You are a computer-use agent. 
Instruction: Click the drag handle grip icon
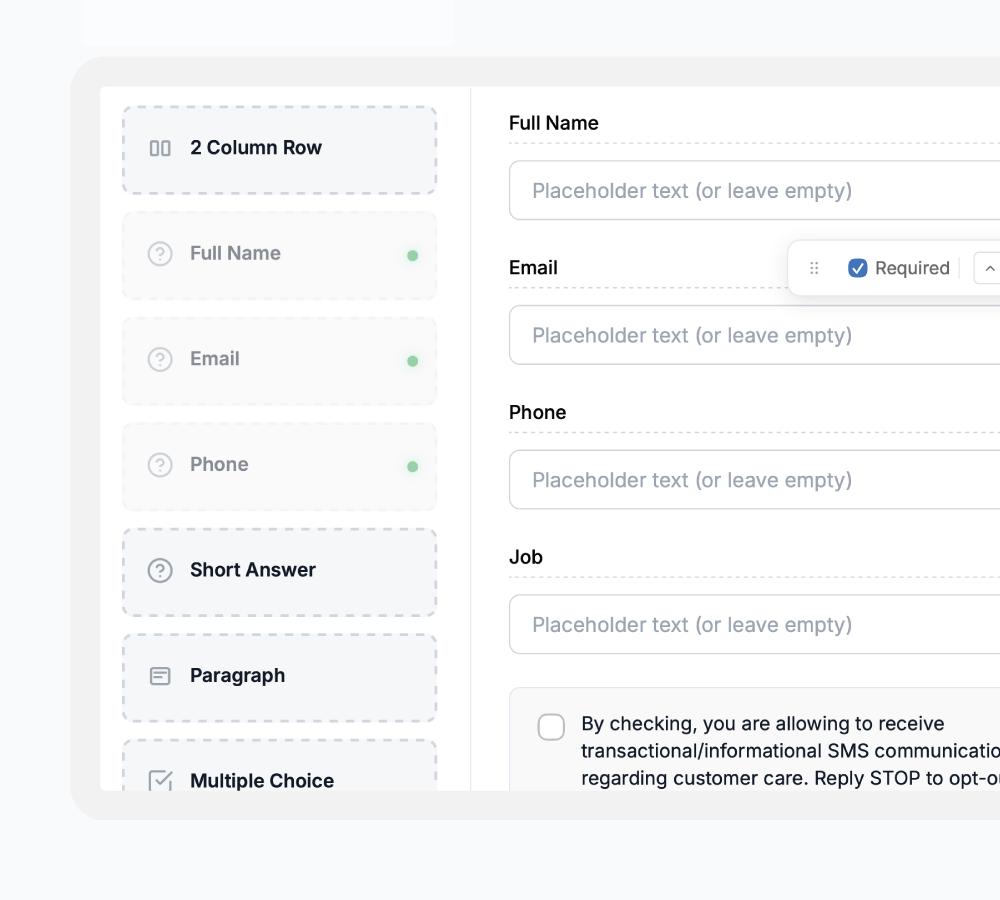(814, 268)
